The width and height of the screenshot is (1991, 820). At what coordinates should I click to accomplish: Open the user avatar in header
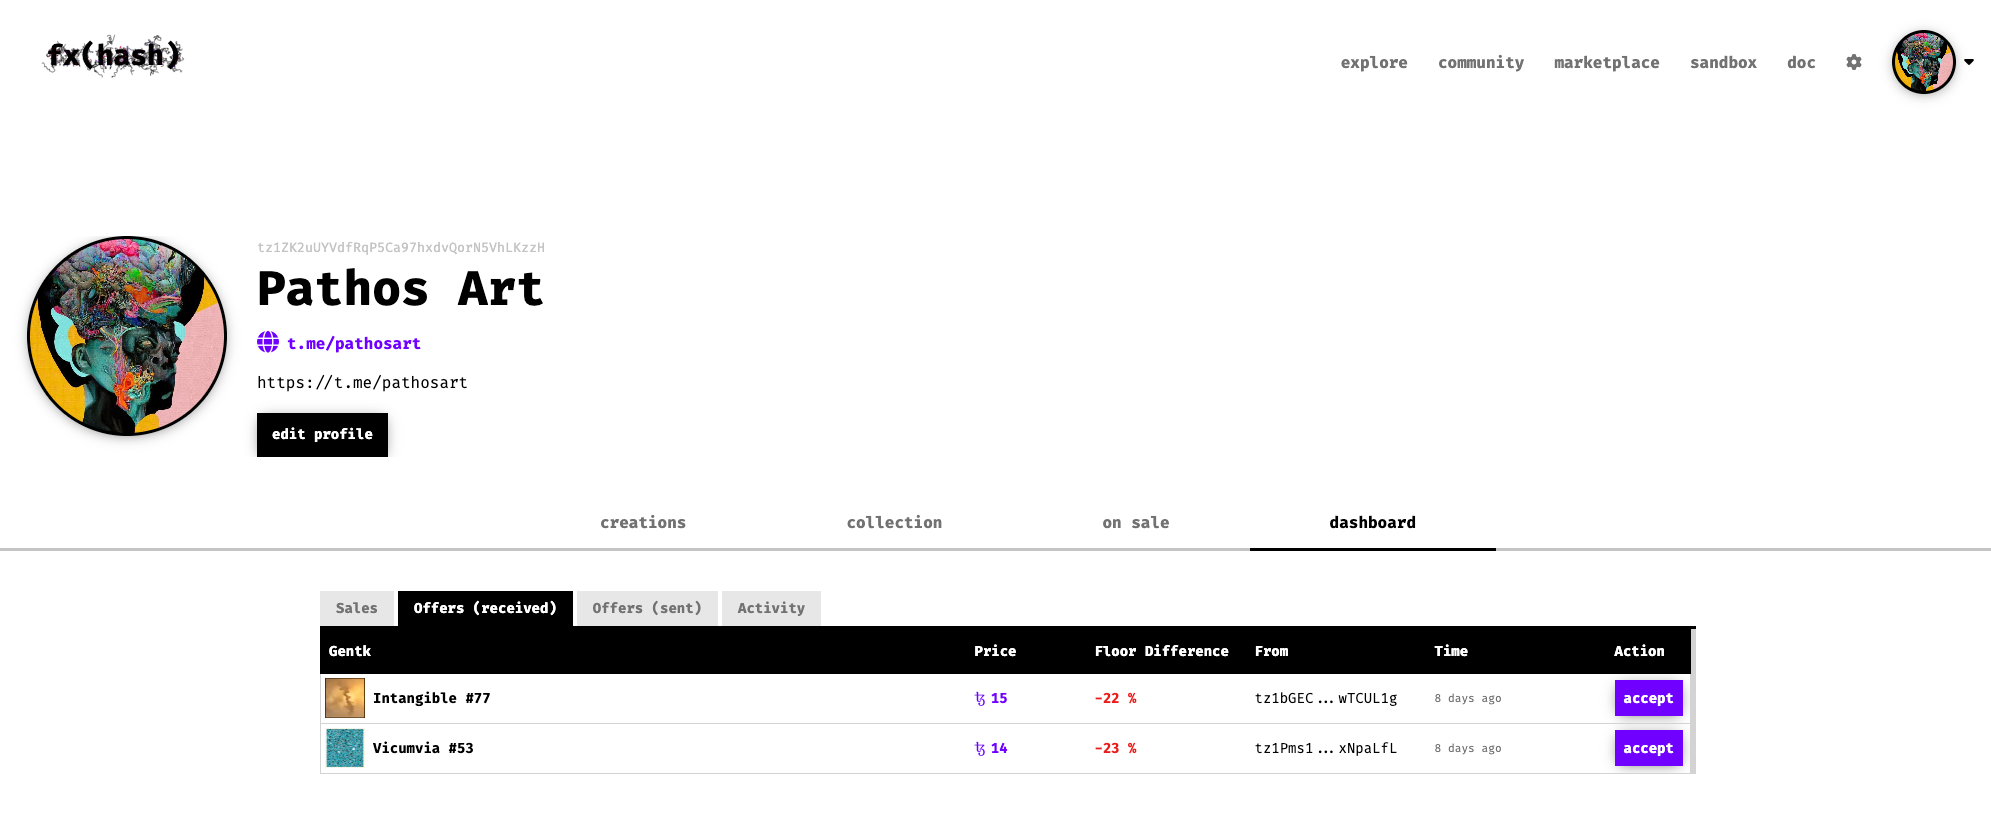tap(1923, 62)
